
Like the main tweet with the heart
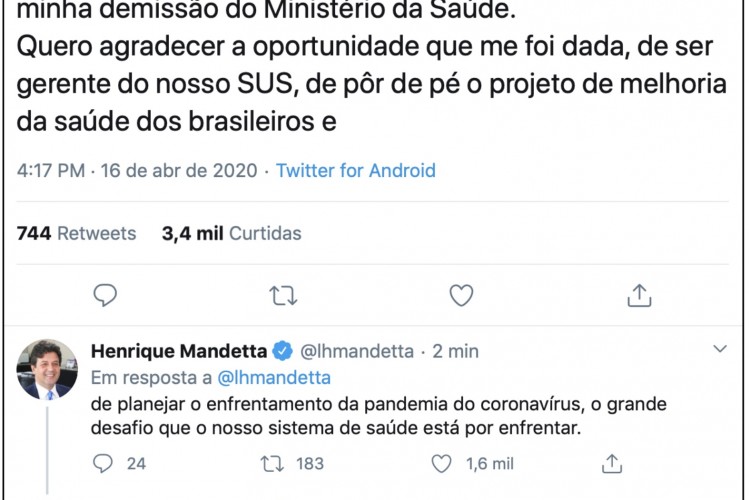point(460,295)
